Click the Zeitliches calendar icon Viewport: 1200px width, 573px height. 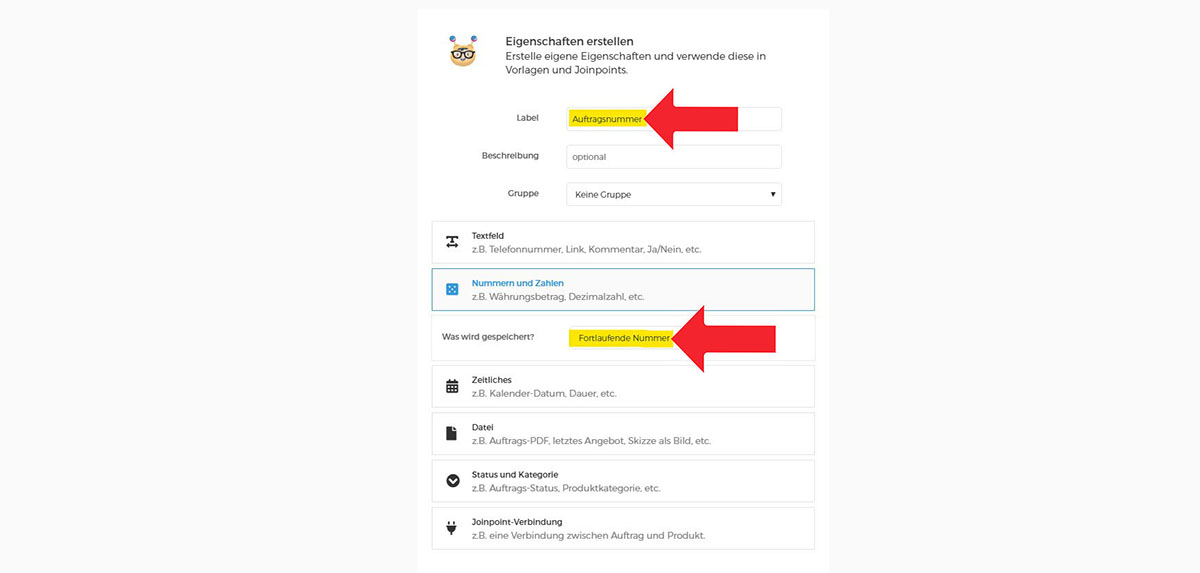click(x=452, y=386)
